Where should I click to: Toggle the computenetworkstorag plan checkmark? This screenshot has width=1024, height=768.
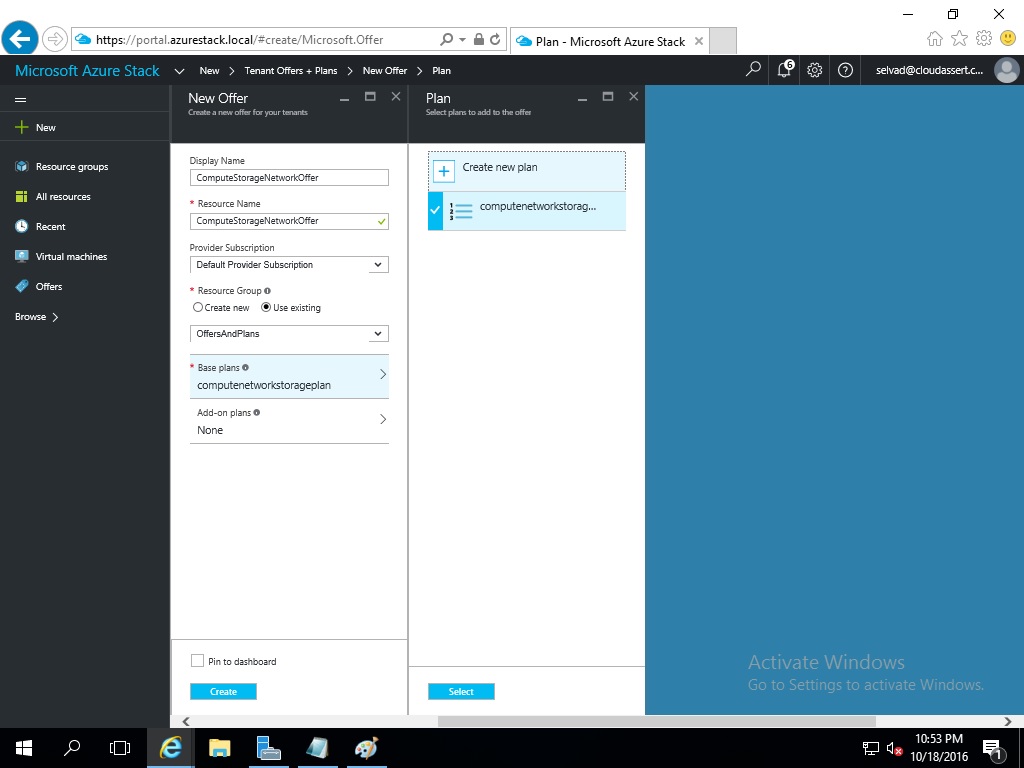coord(435,211)
